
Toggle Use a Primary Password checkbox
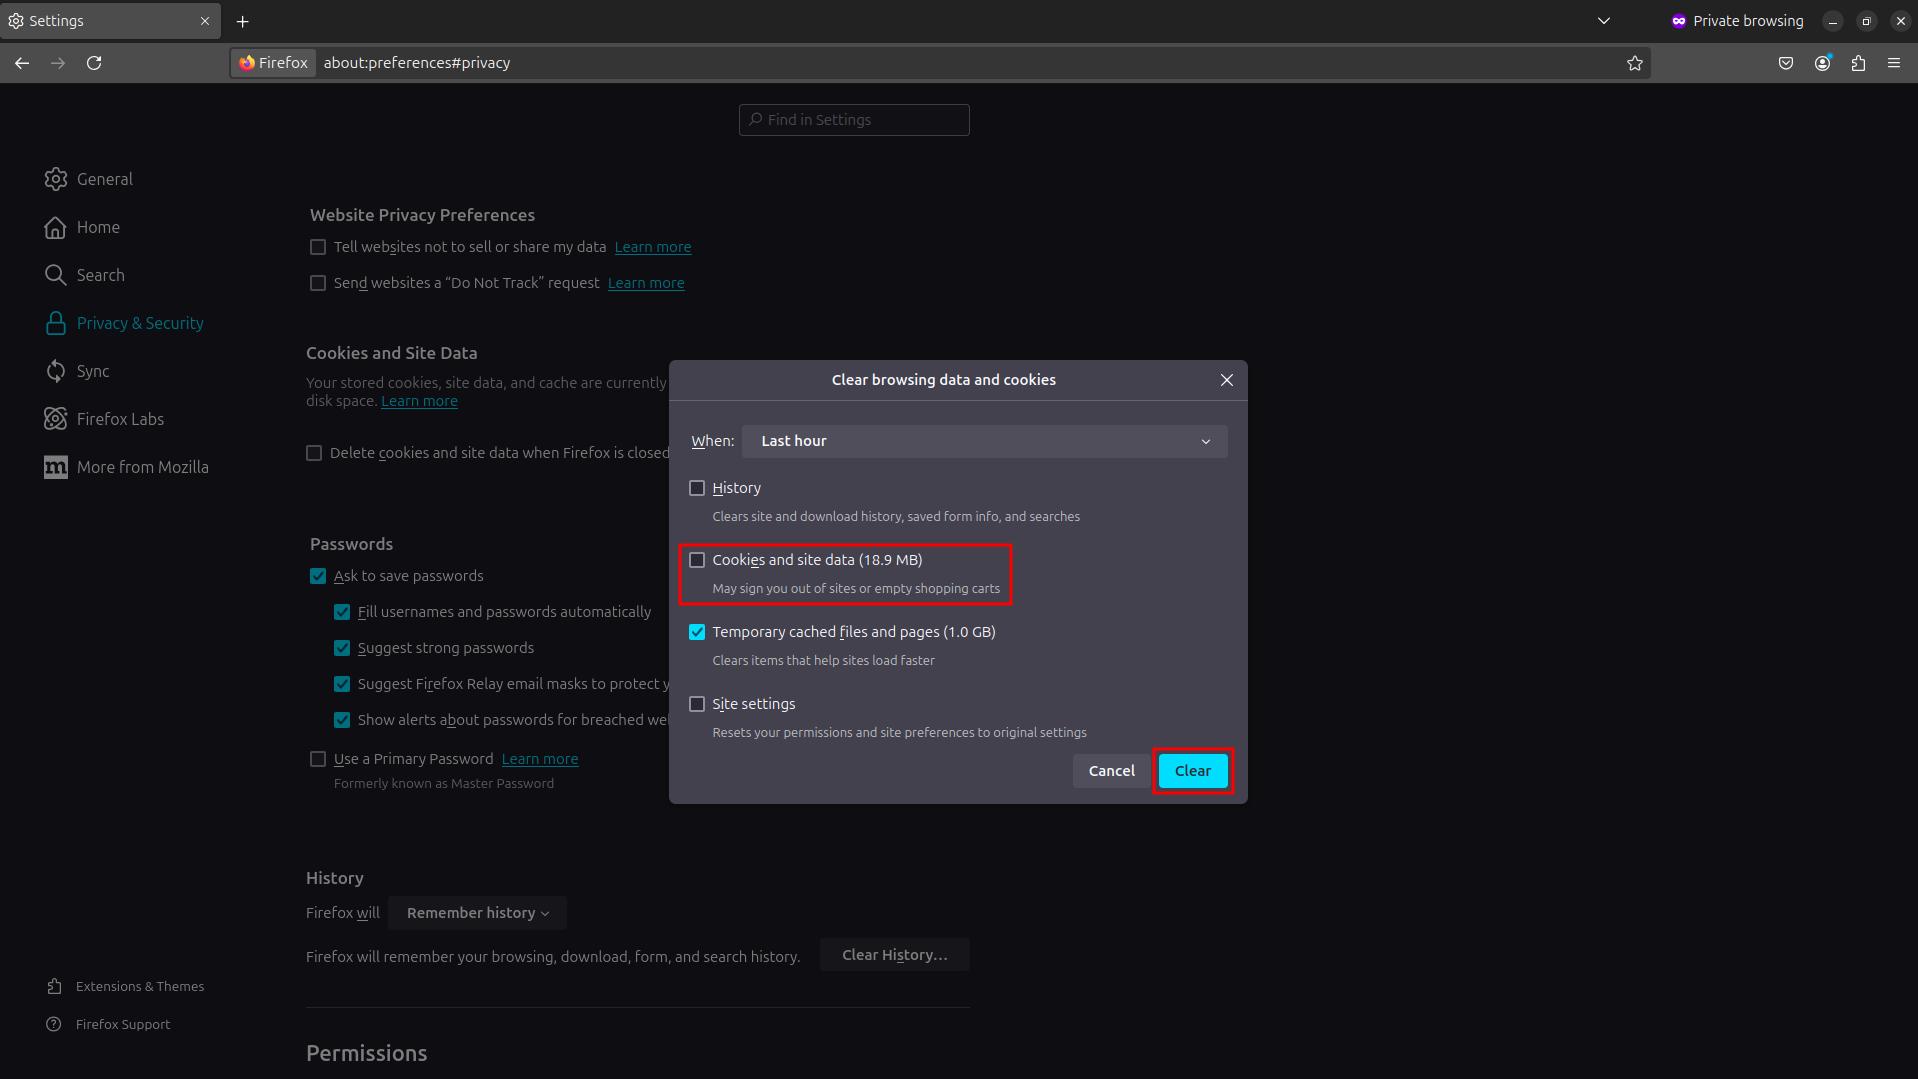(x=318, y=759)
